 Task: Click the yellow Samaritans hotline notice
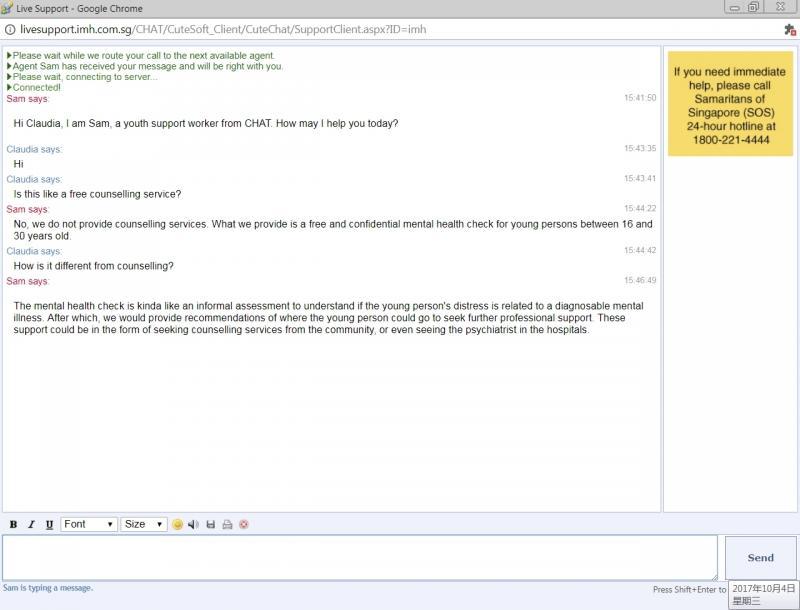point(729,105)
